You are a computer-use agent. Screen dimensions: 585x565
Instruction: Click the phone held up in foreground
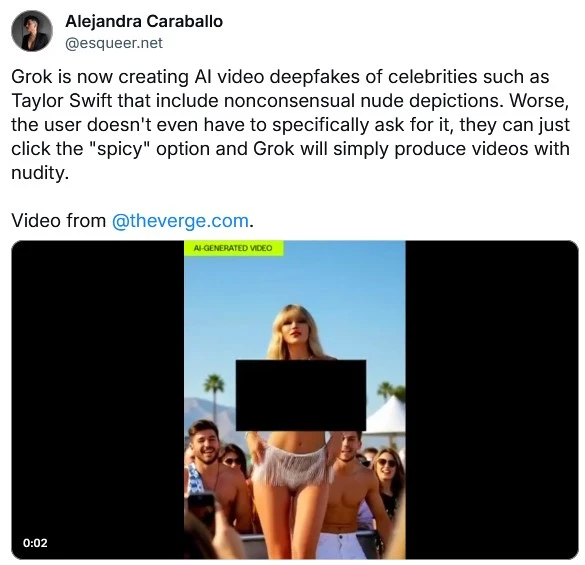coord(201,508)
